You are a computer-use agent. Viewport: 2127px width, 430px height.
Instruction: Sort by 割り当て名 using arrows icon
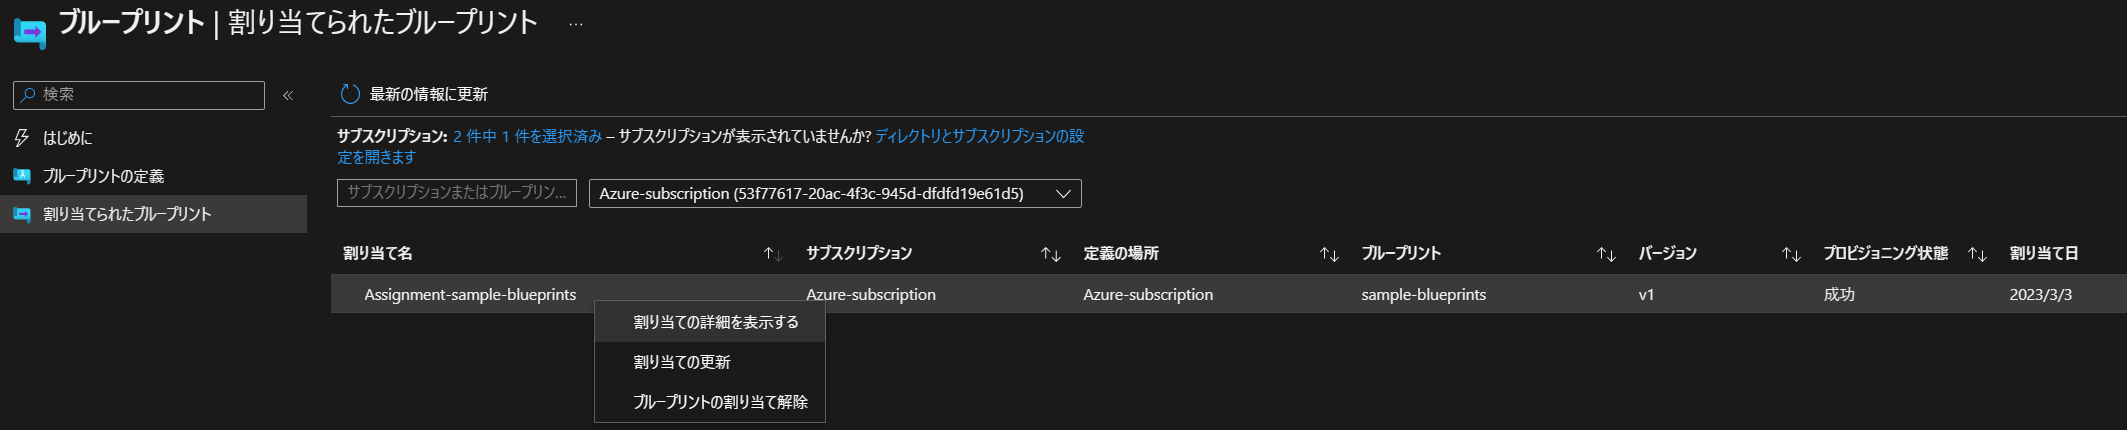tap(773, 254)
